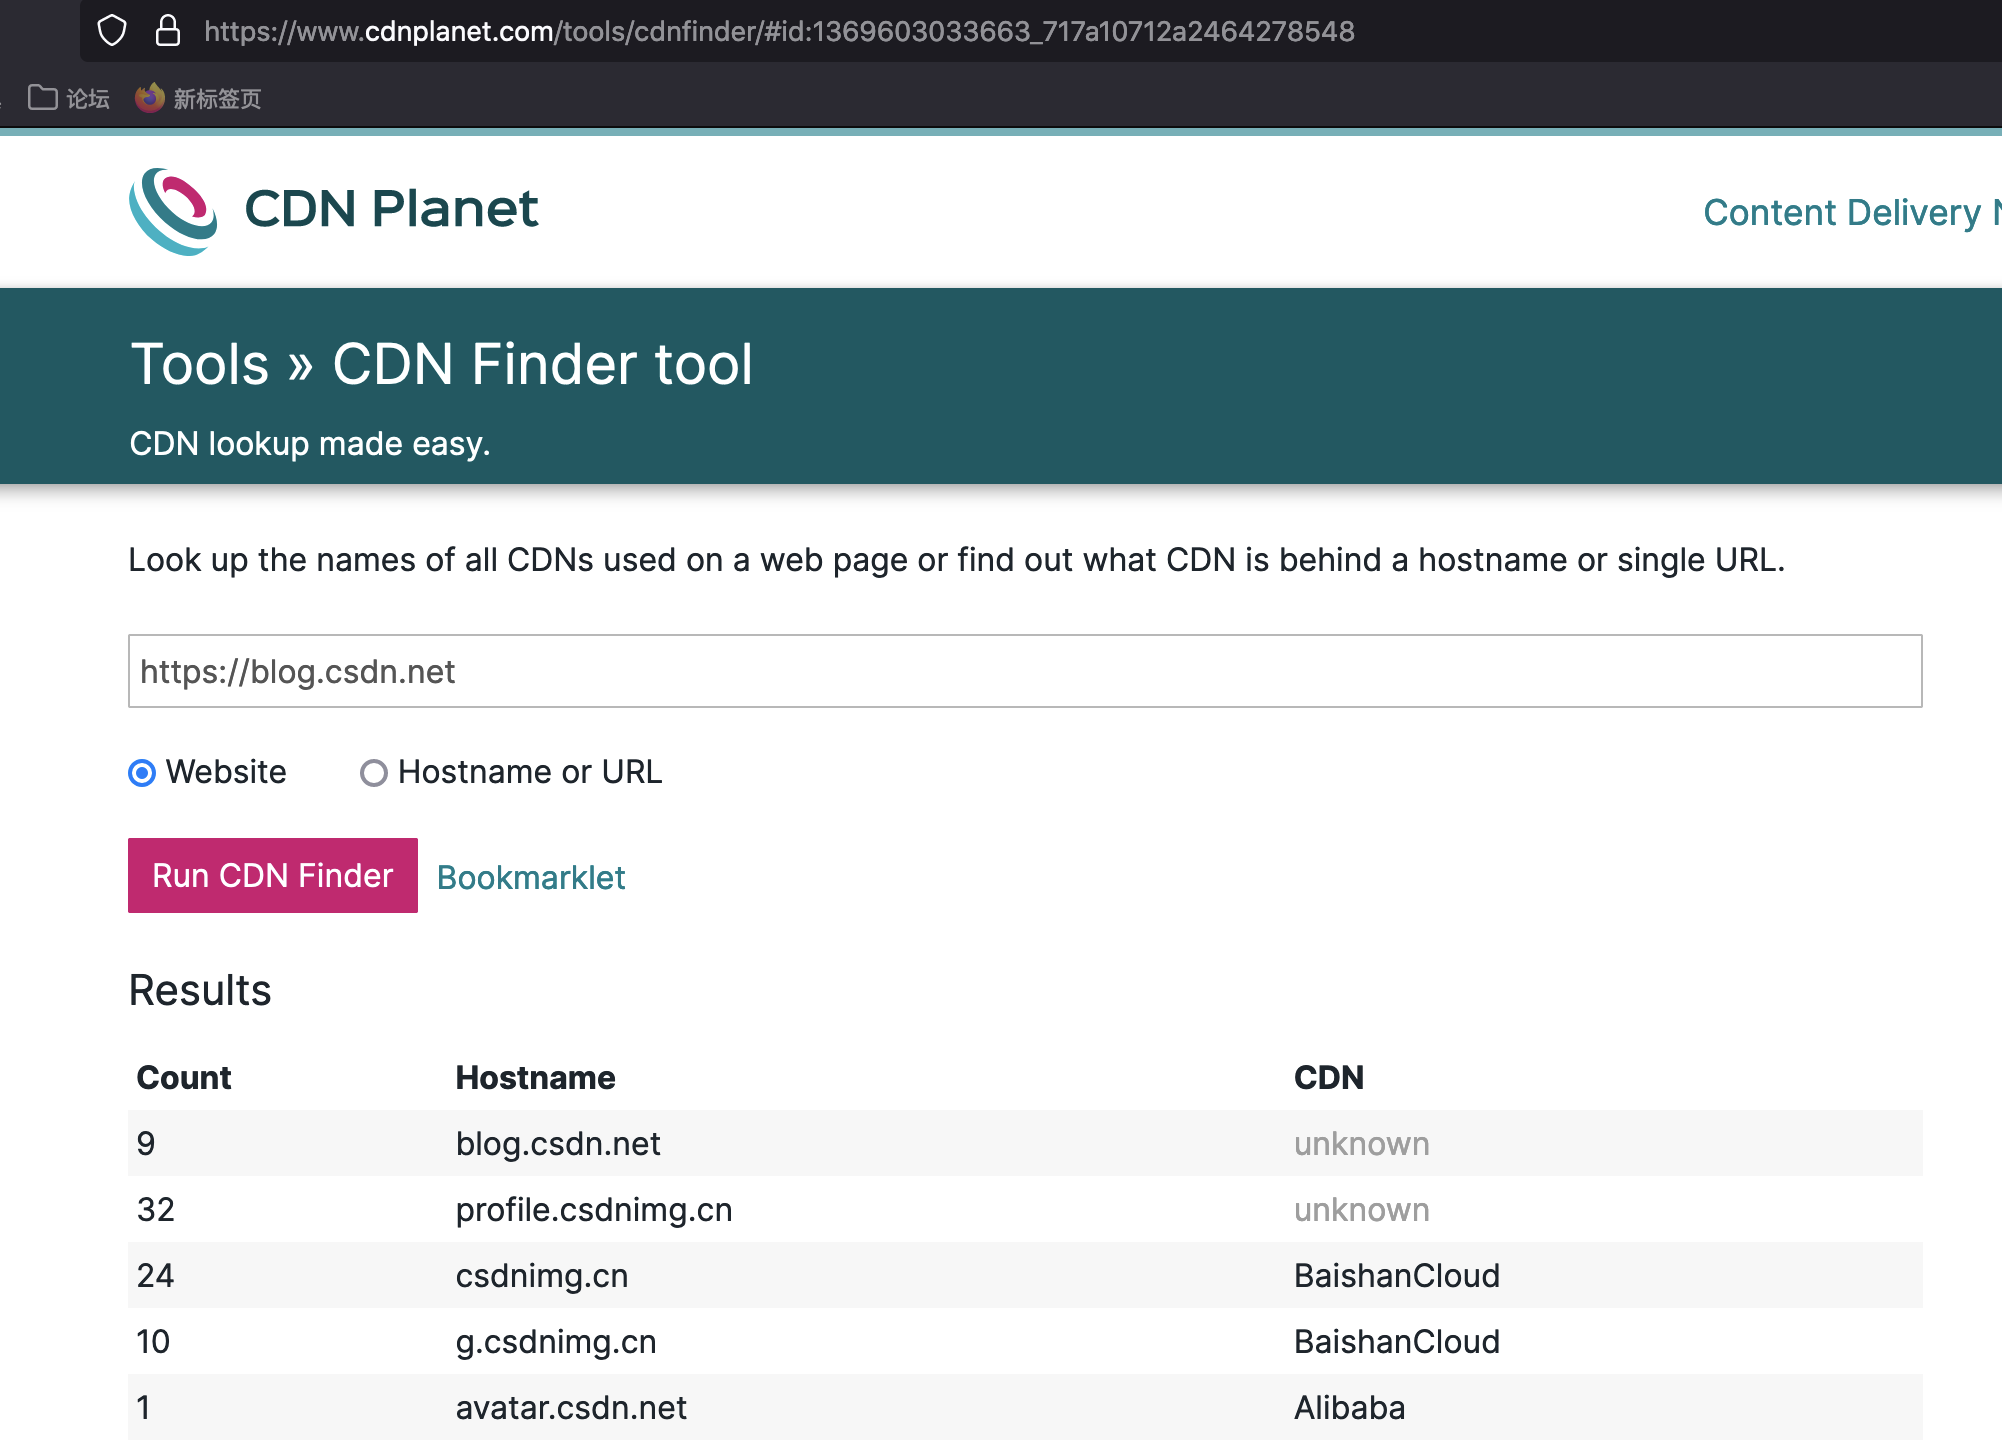The image size is (2002, 1454).
Task: Click the CDN Planet site title text
Action: click(x=391, y=209)
